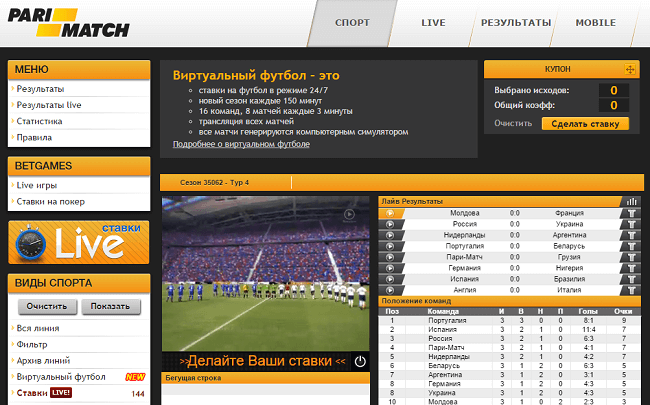Click the T icon for Нидерланды – Аргентина

(x=631, y=235)
